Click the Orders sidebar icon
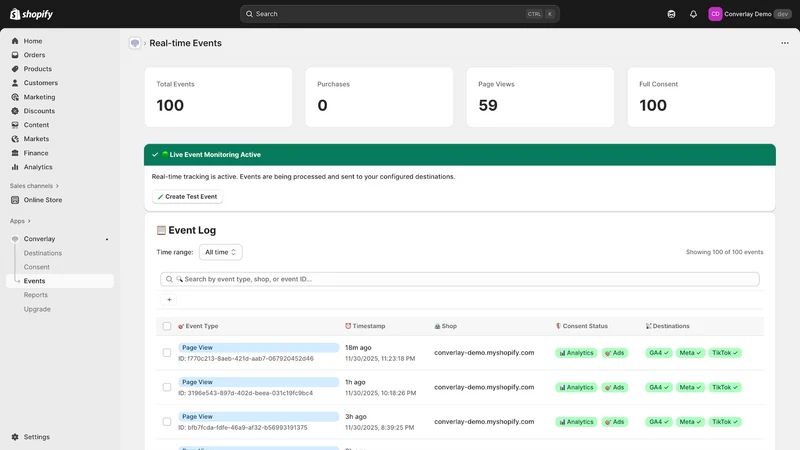The width and height of the screenshot is (800, 450). 15,55
